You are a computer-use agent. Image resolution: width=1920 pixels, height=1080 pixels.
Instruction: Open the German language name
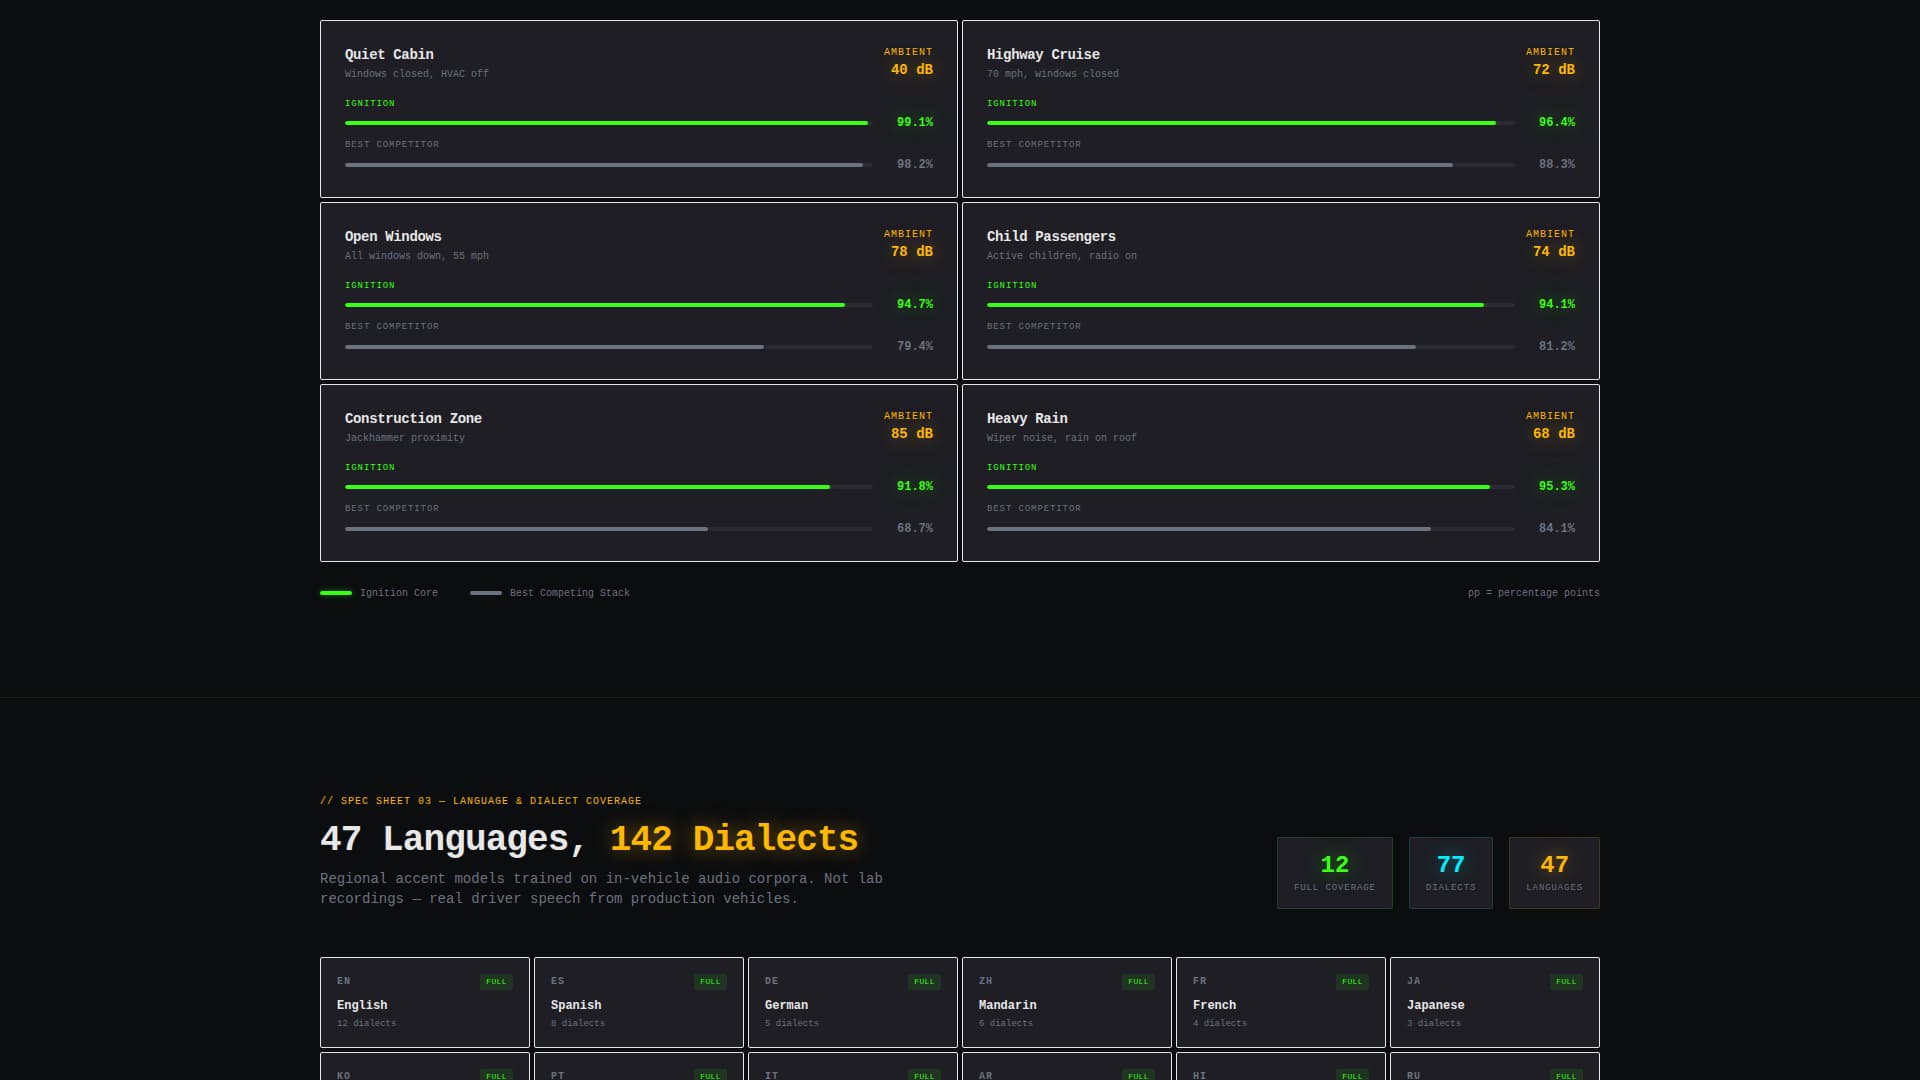786,1005
